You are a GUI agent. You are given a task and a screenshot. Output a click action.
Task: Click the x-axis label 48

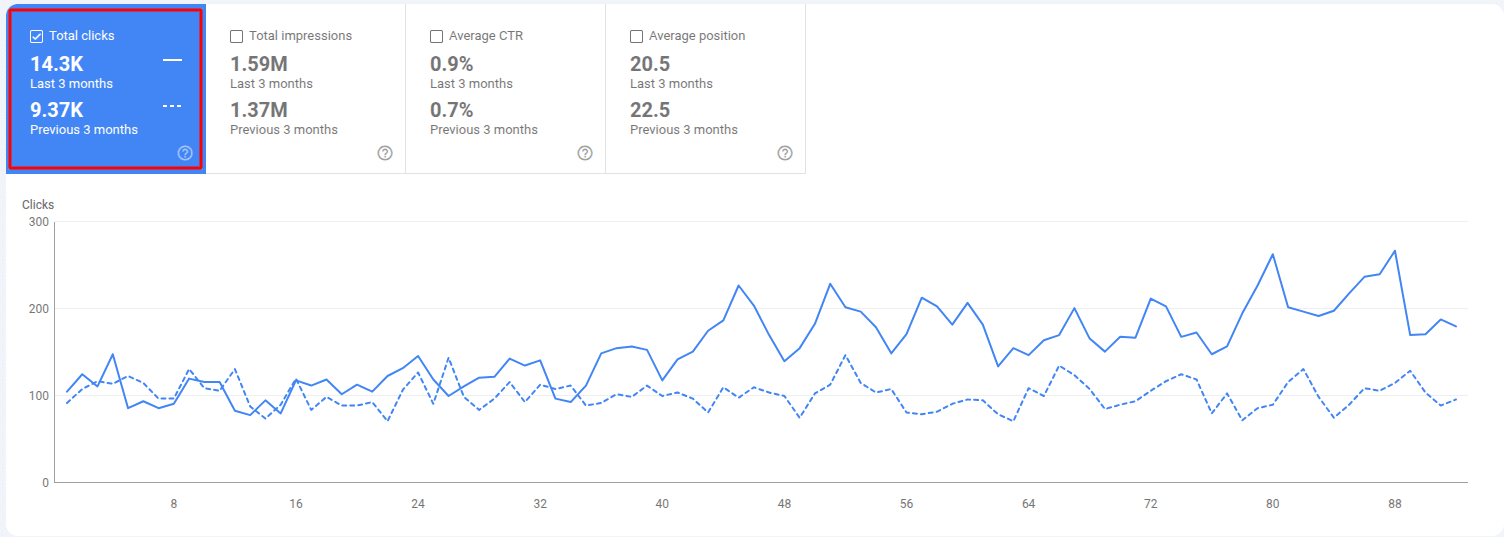(784, 504)
